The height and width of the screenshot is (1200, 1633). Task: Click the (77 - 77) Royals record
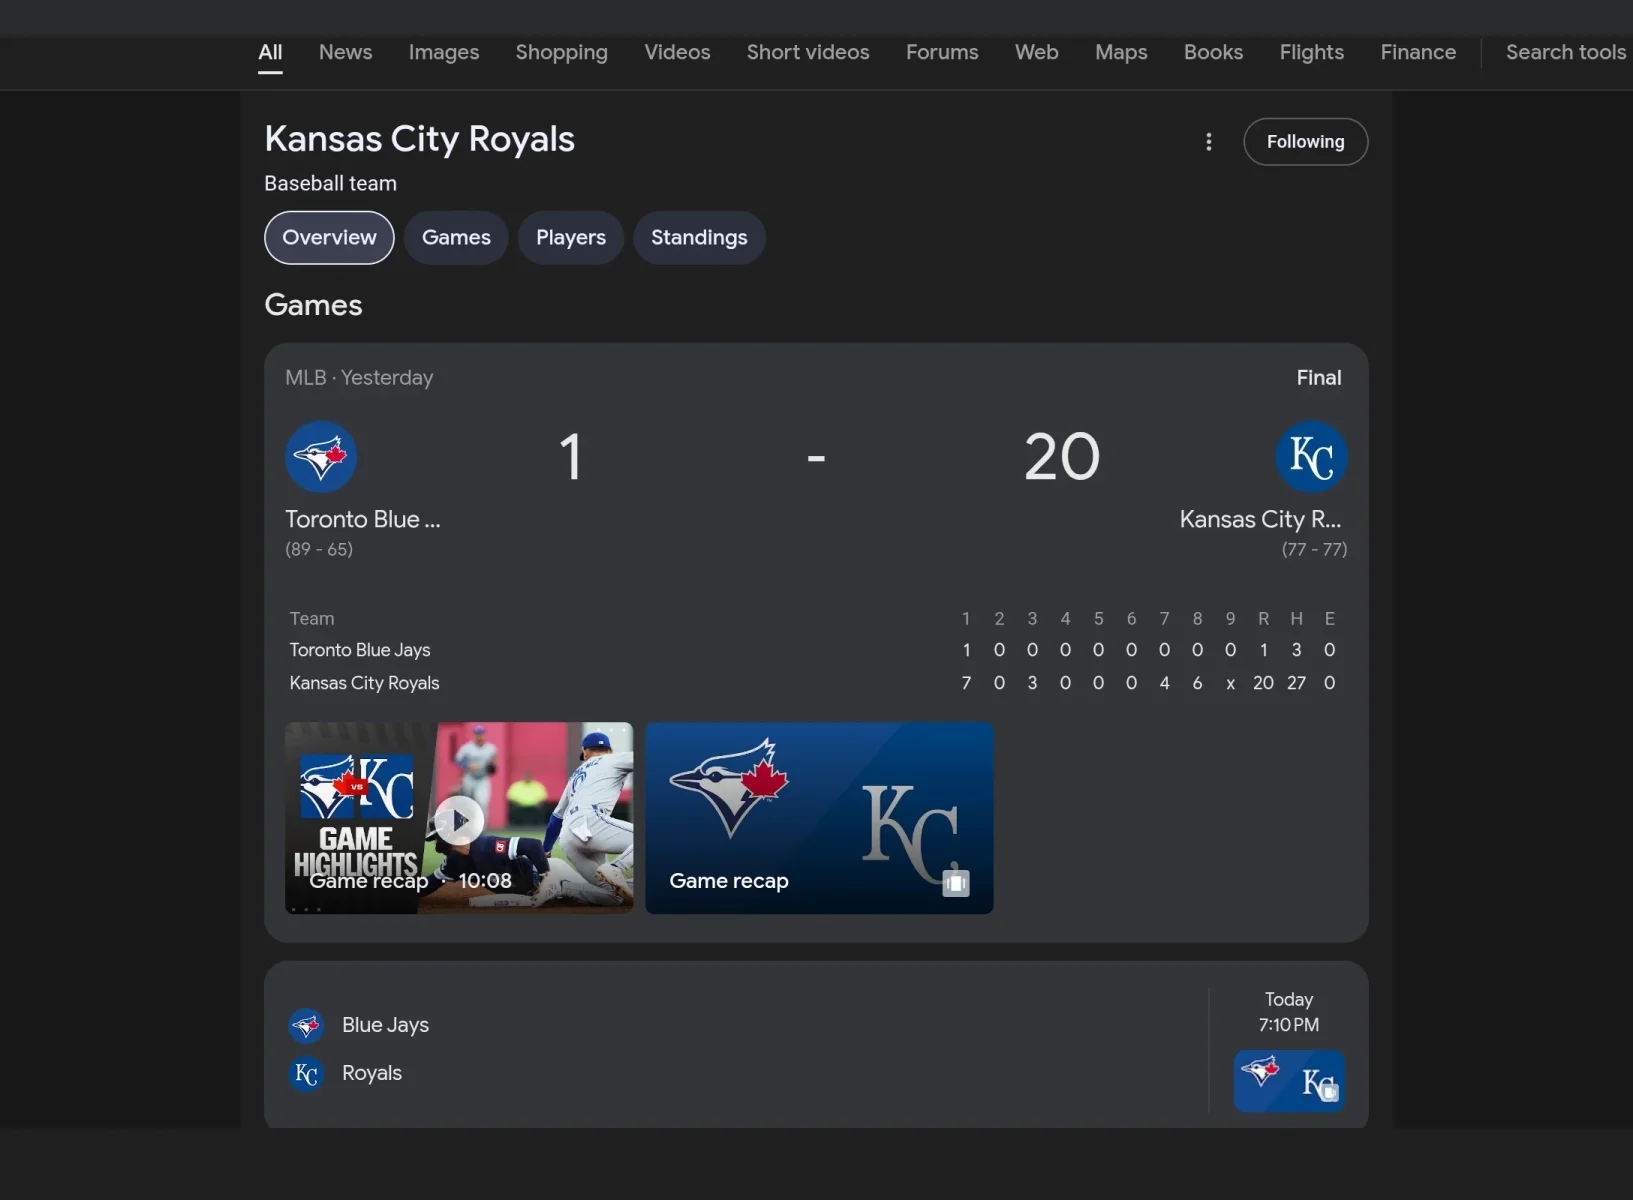1314,550
